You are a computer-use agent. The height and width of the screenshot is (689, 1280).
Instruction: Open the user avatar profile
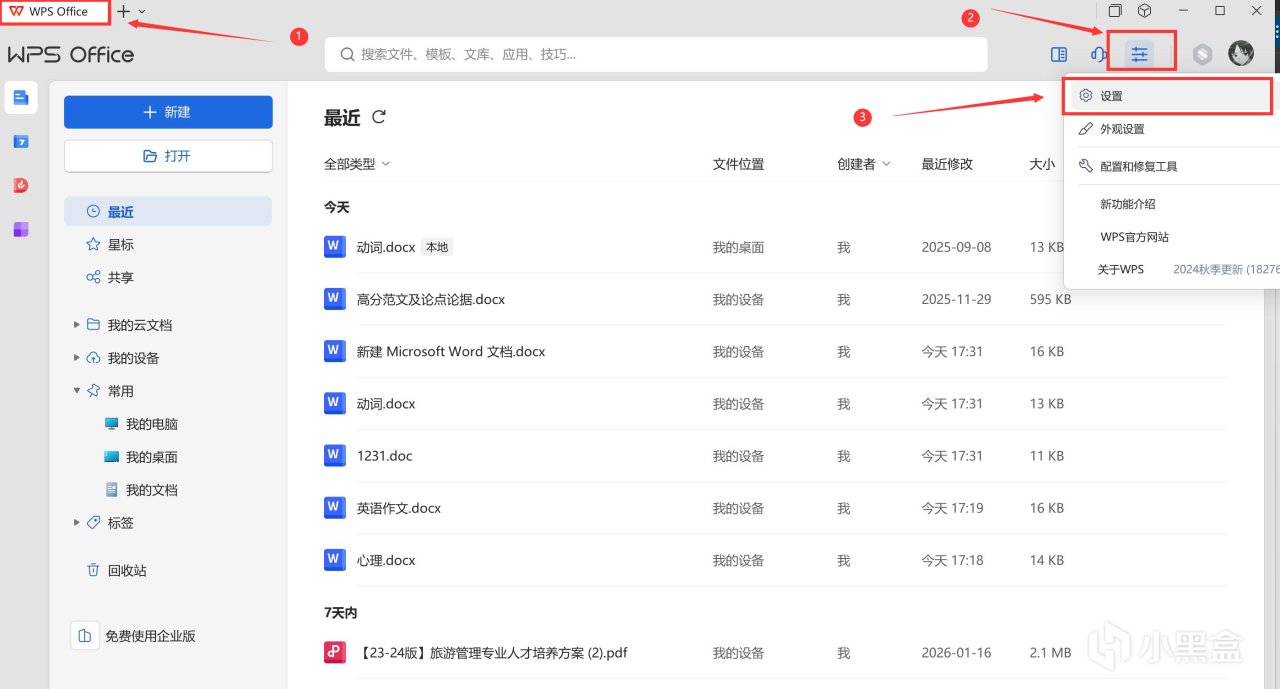[1241, 54]
